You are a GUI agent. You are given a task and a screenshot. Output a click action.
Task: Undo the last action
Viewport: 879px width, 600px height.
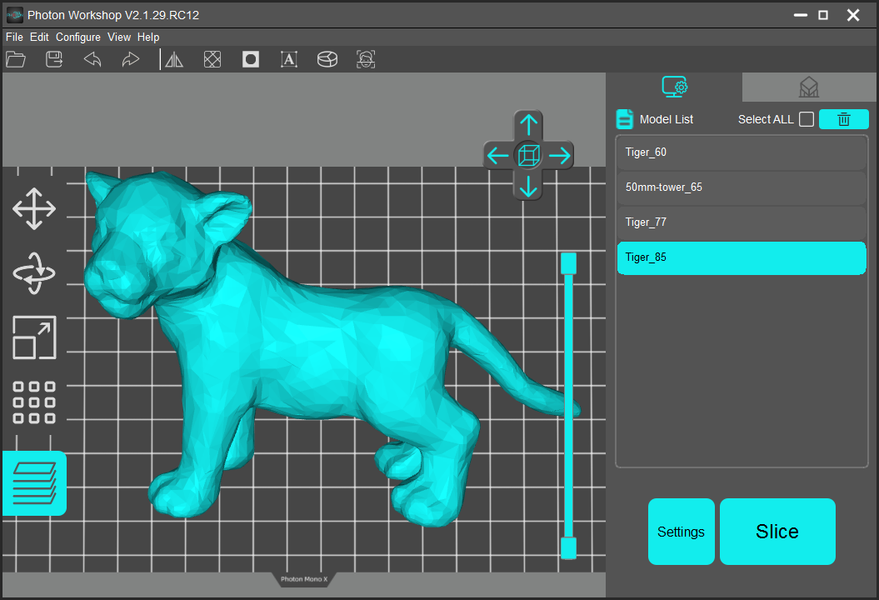pos(92,60)
